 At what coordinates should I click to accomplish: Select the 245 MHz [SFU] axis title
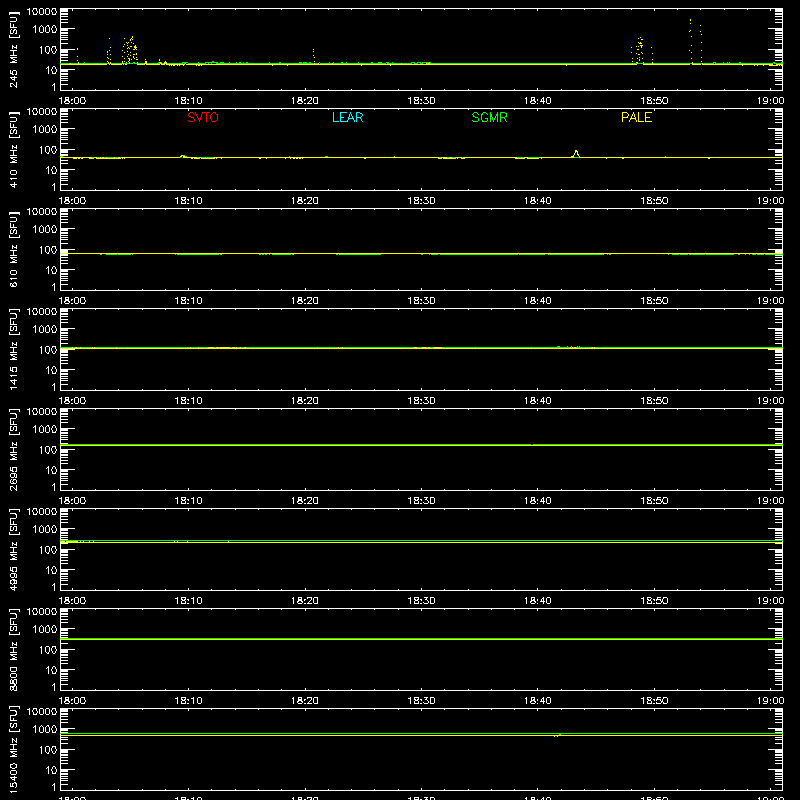click(13, 49)
